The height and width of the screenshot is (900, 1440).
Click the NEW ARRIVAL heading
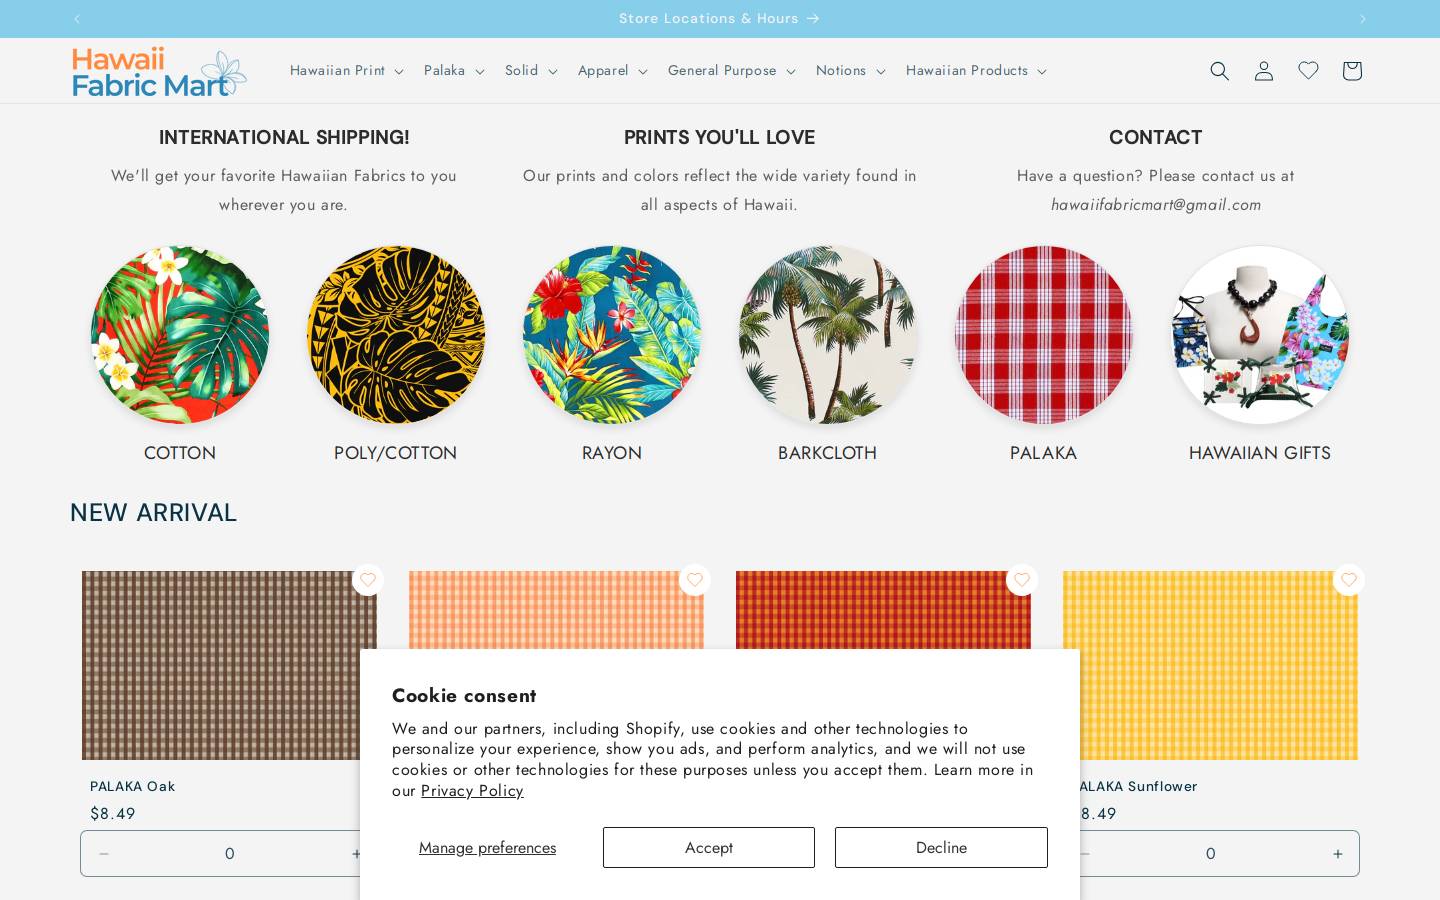pyautogui.click(x=153, y=513)
